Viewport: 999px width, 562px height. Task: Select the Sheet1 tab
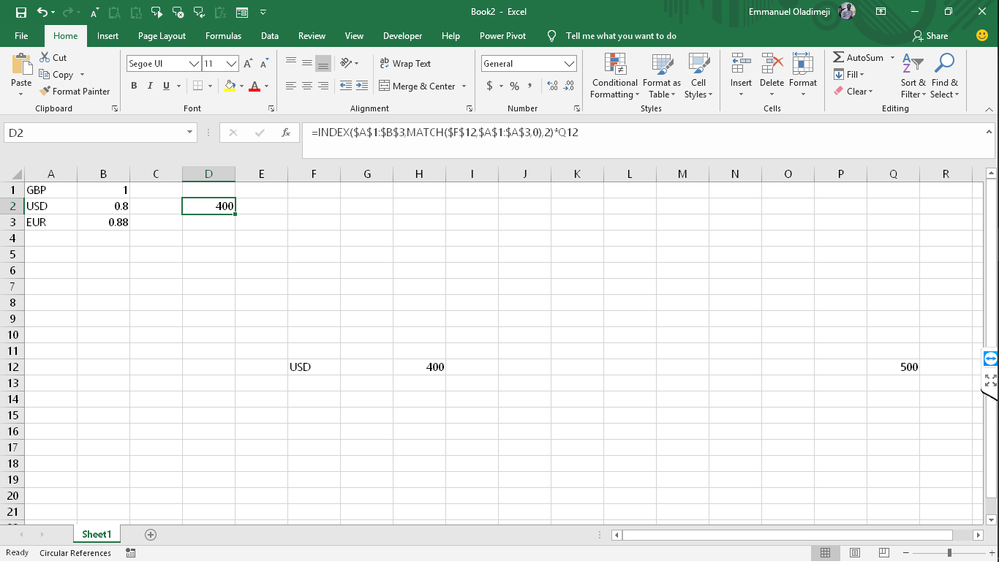(96, 534)
